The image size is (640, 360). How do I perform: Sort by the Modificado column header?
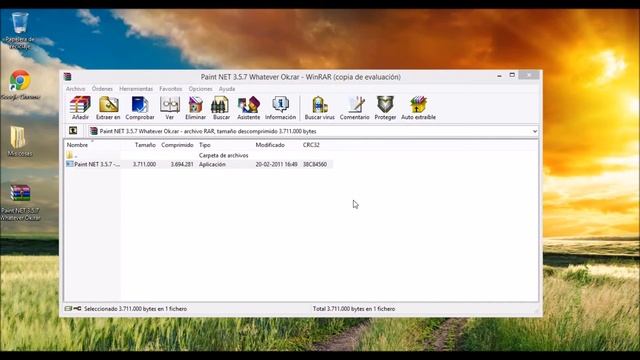pyautogui.click(x=276, y=145)
